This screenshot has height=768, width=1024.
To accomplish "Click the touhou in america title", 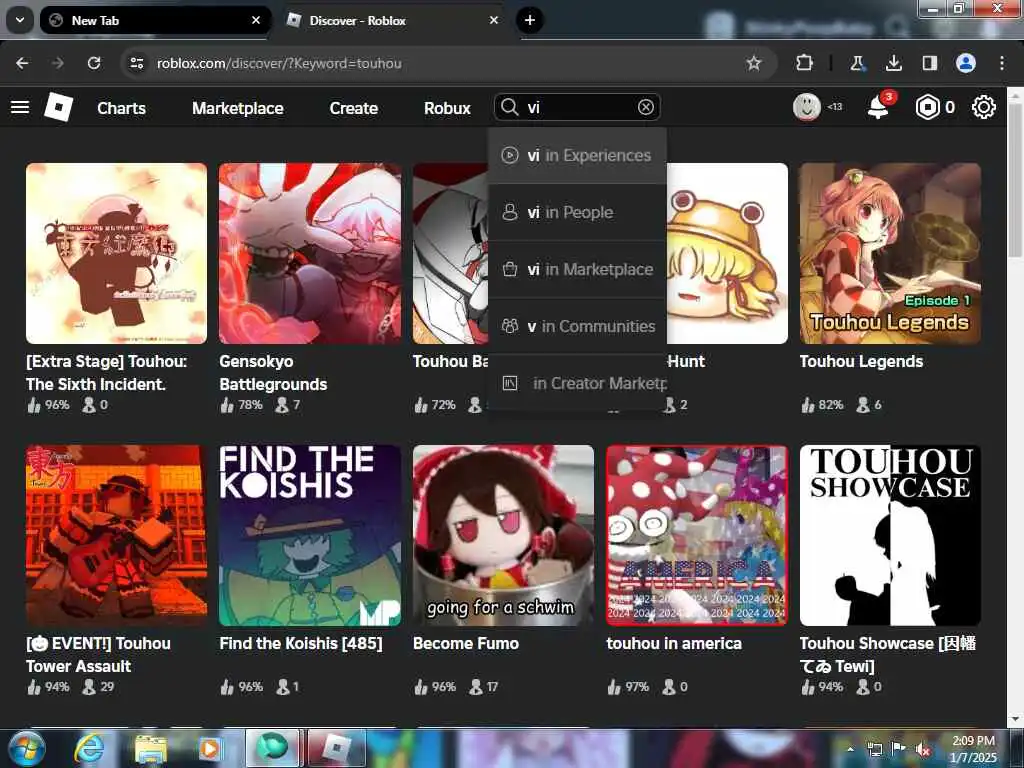I will [674, 643].
